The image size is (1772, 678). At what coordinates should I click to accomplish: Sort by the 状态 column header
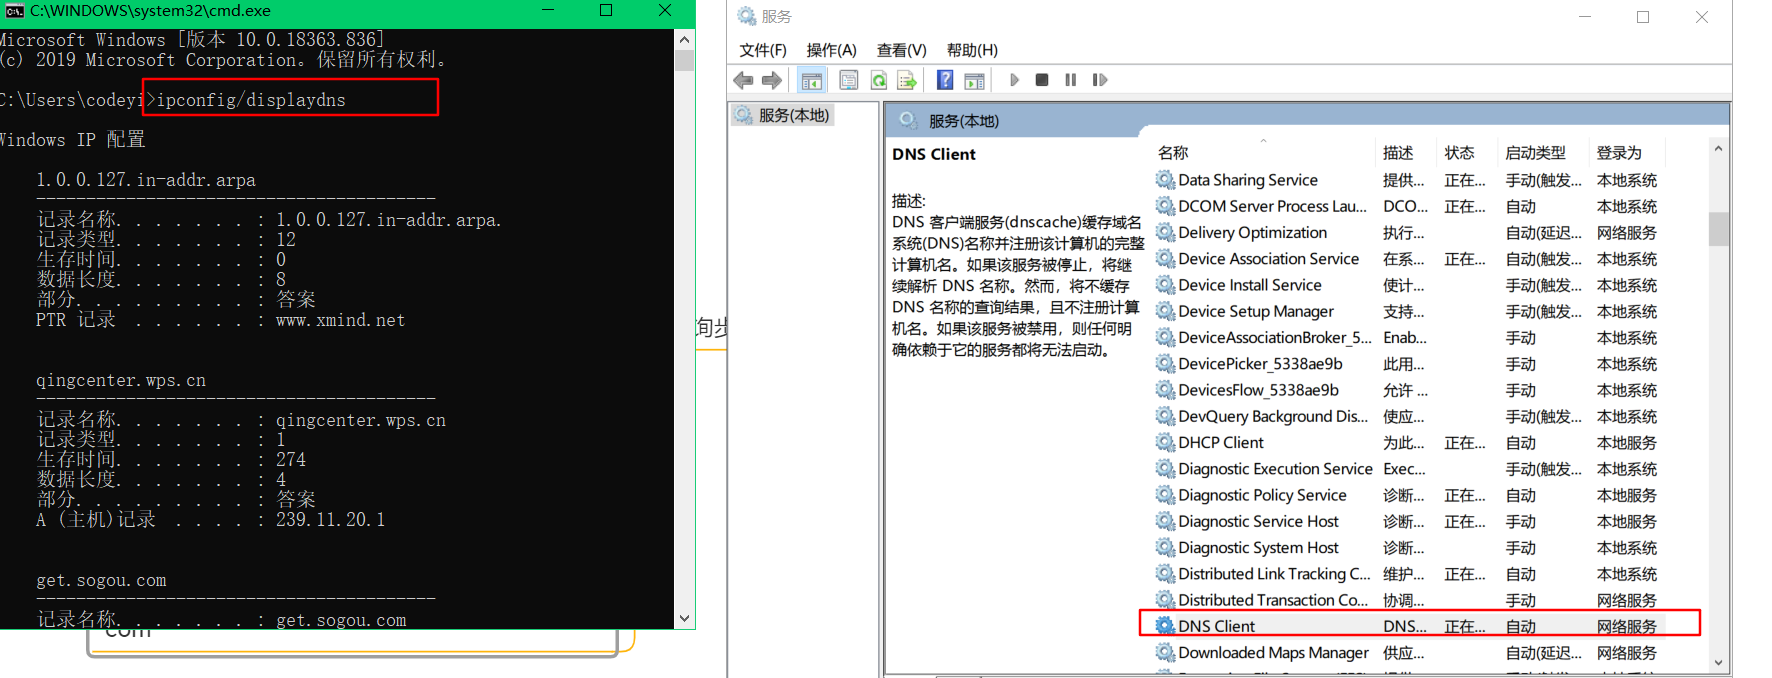coord(1468,152)
